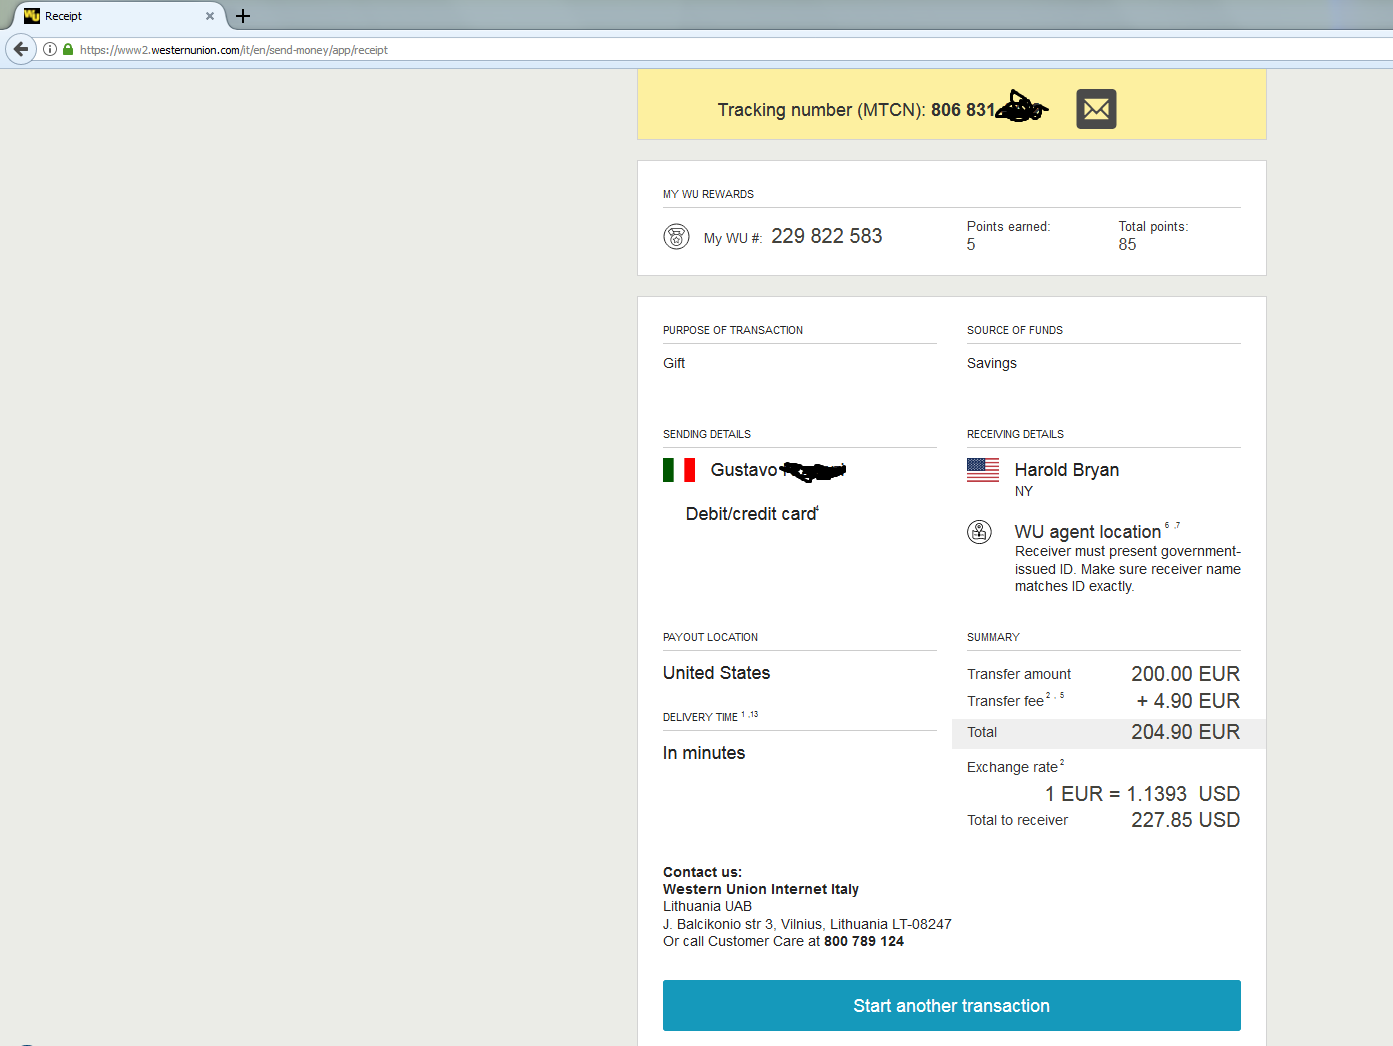Click the MY WU REWARDS section heading
1393x1046 pixels.
[x=709, y=194]
